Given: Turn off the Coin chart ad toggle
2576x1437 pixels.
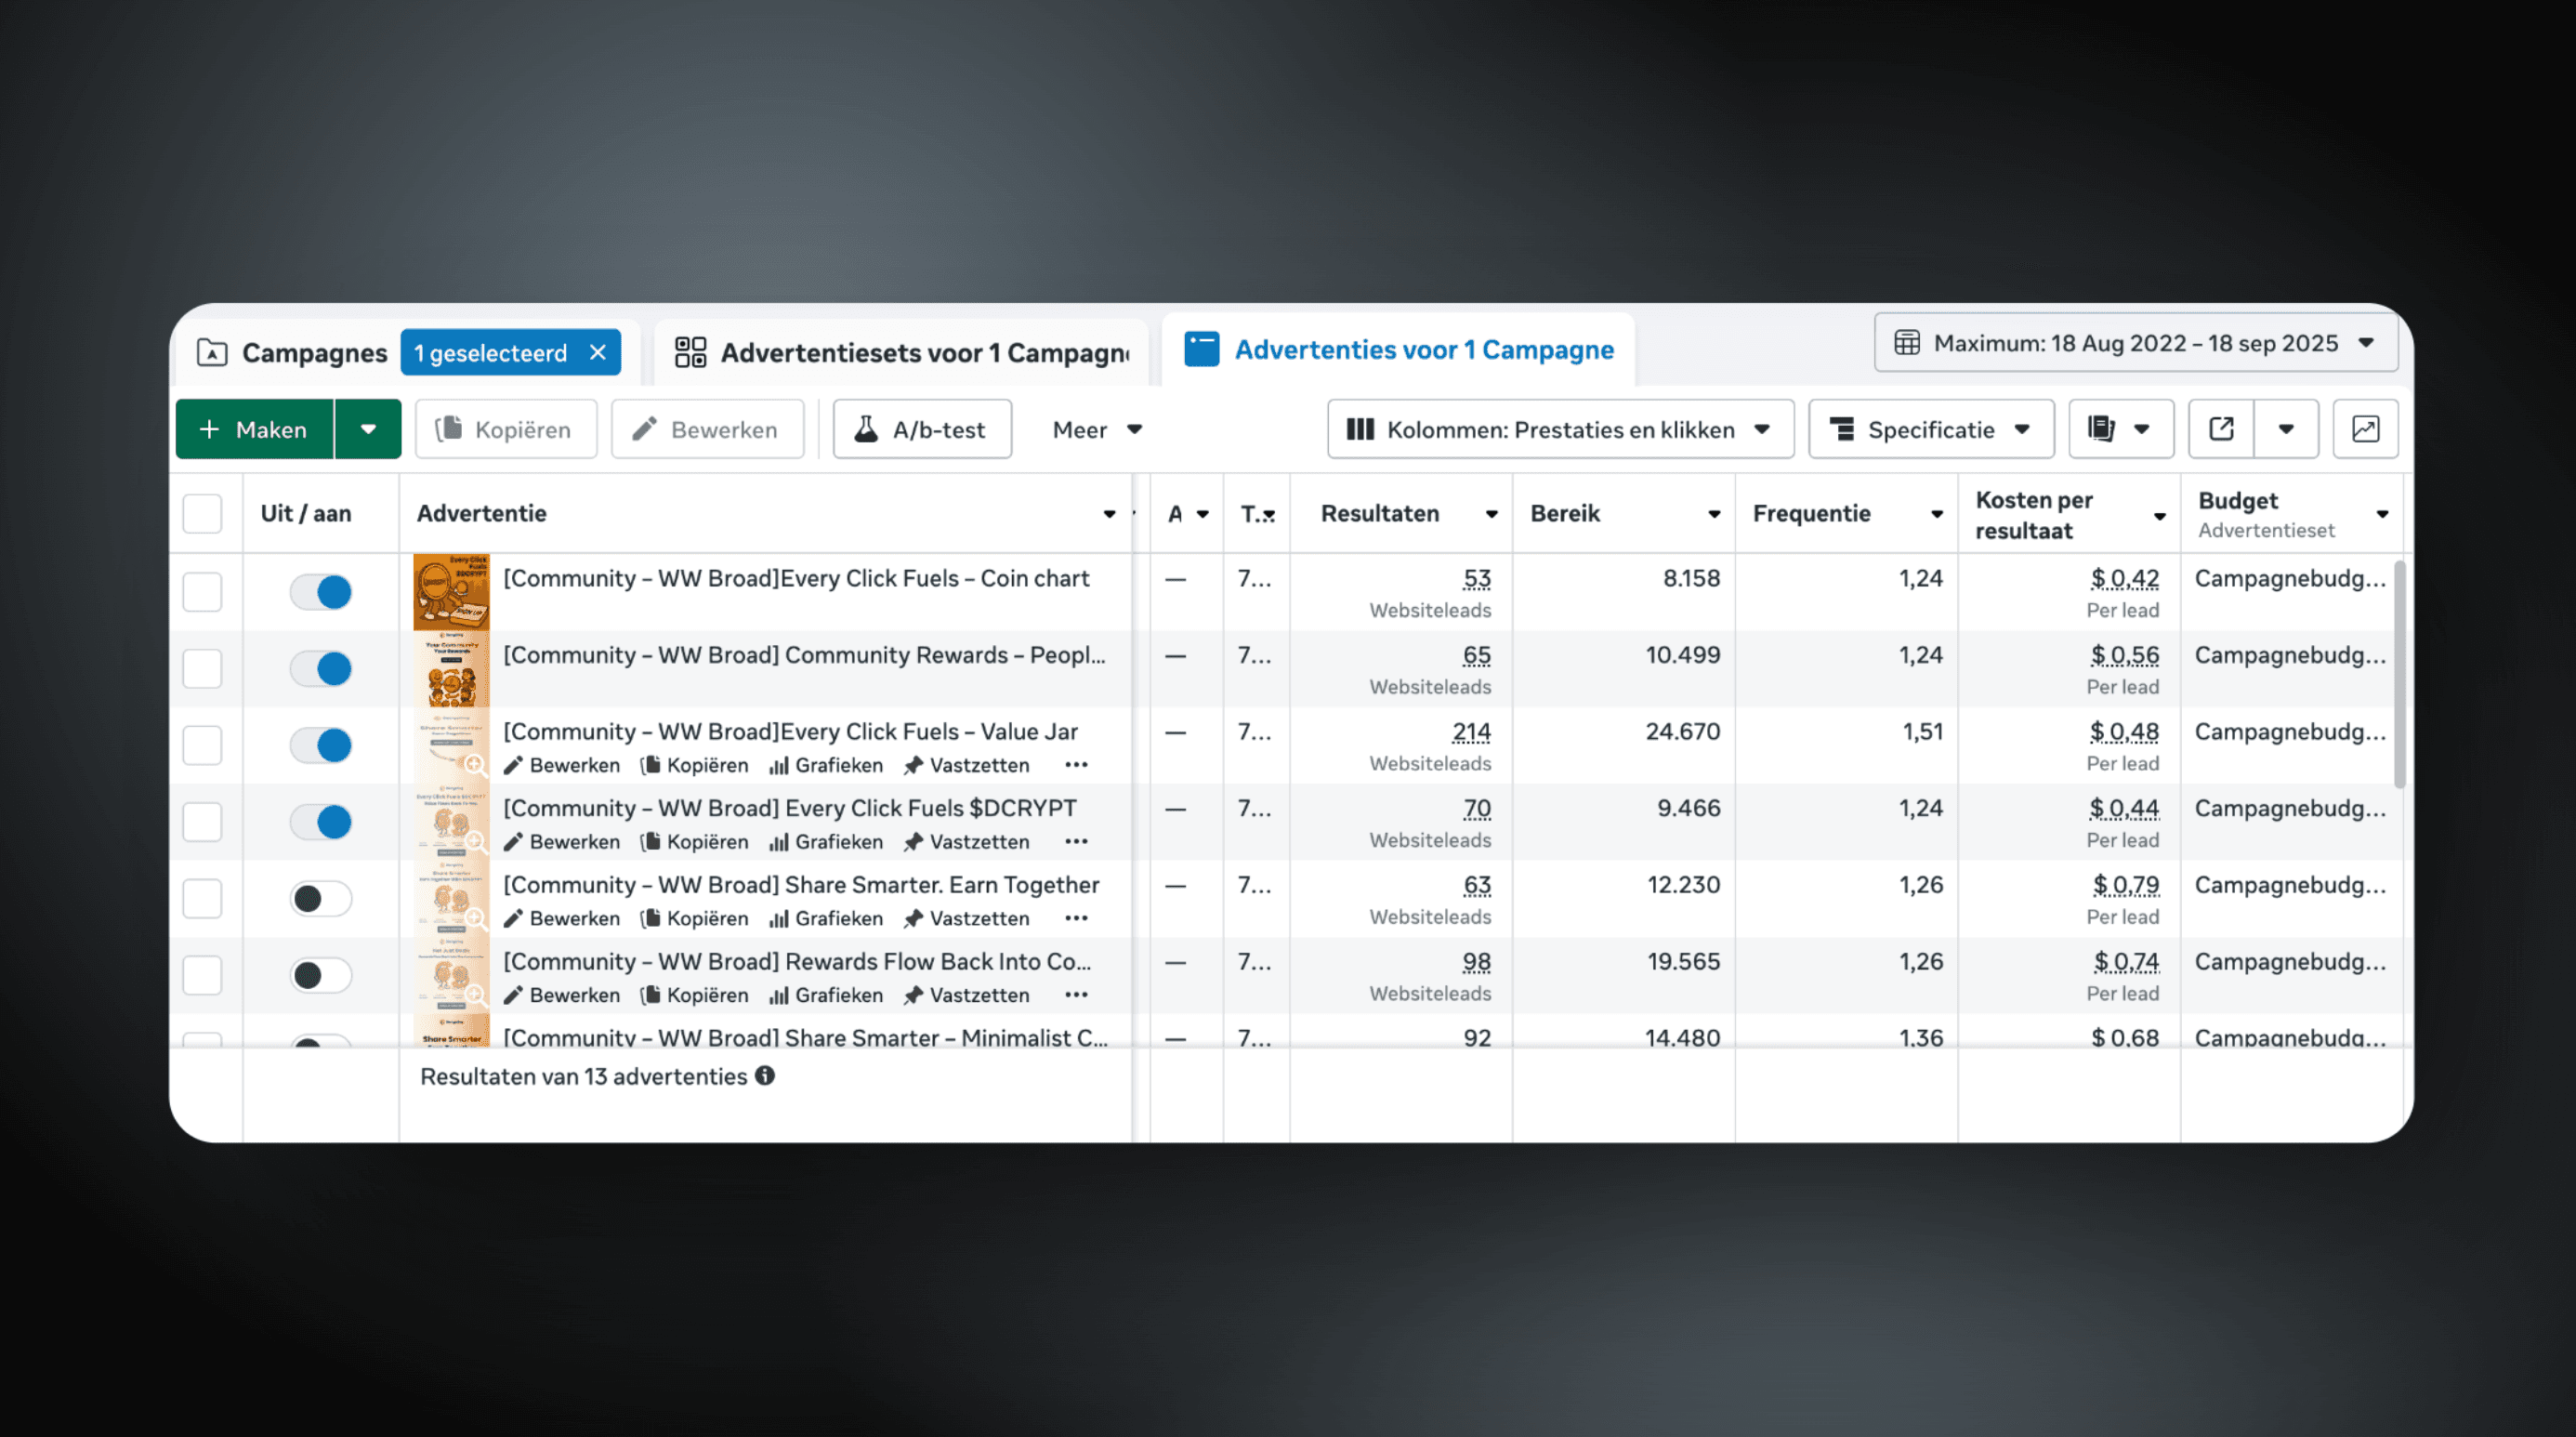Looking at the screenshot, I should coord(321,592).
